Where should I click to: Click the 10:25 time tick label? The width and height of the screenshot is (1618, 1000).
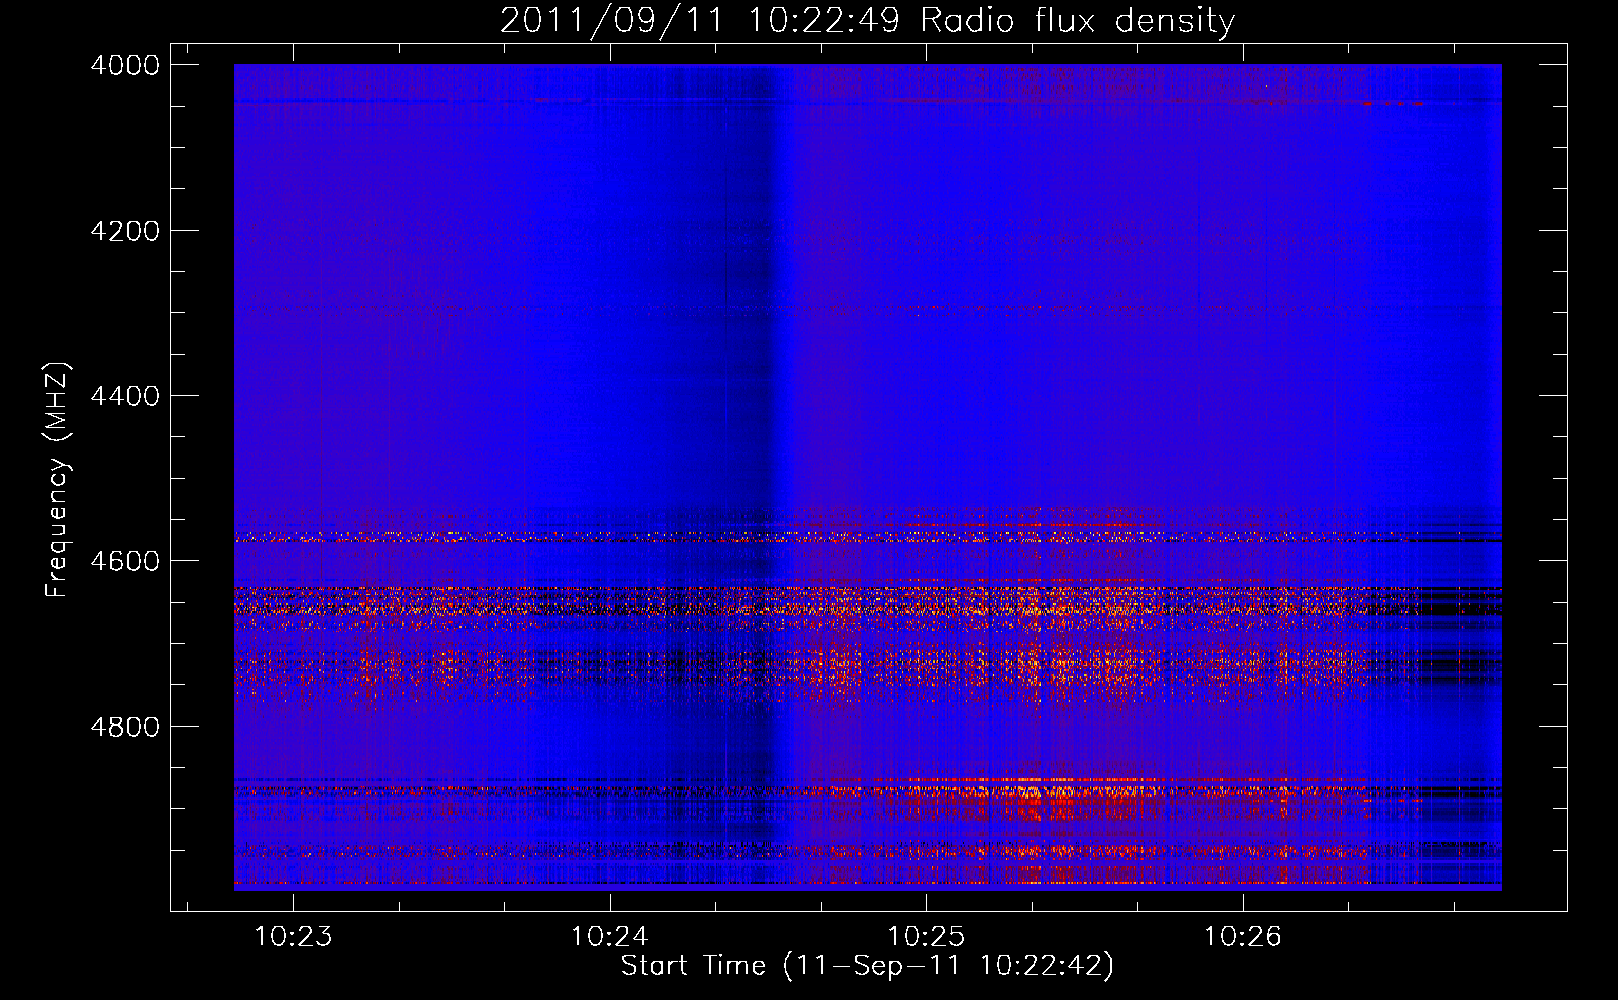(926, 937)
